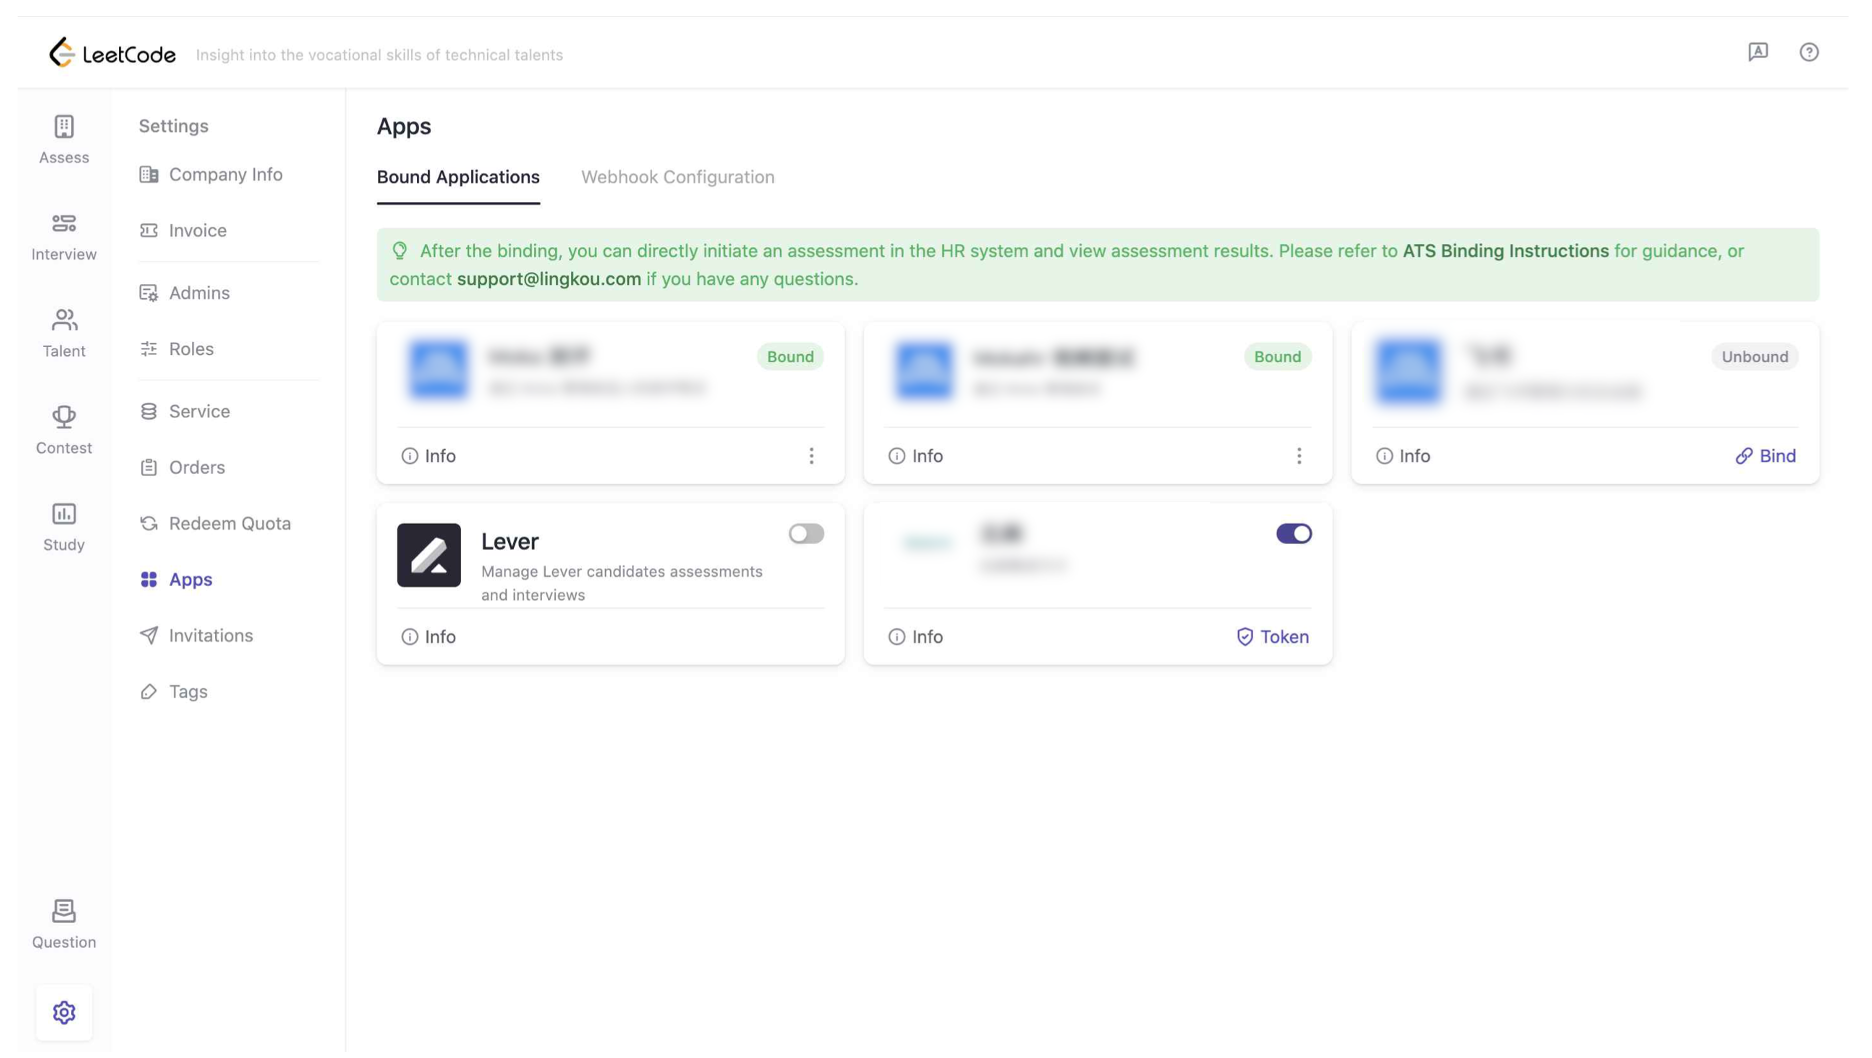1872x1058 pixels.
Task: Open Redeem Quota in settings menu
Action: coord(229,524)
